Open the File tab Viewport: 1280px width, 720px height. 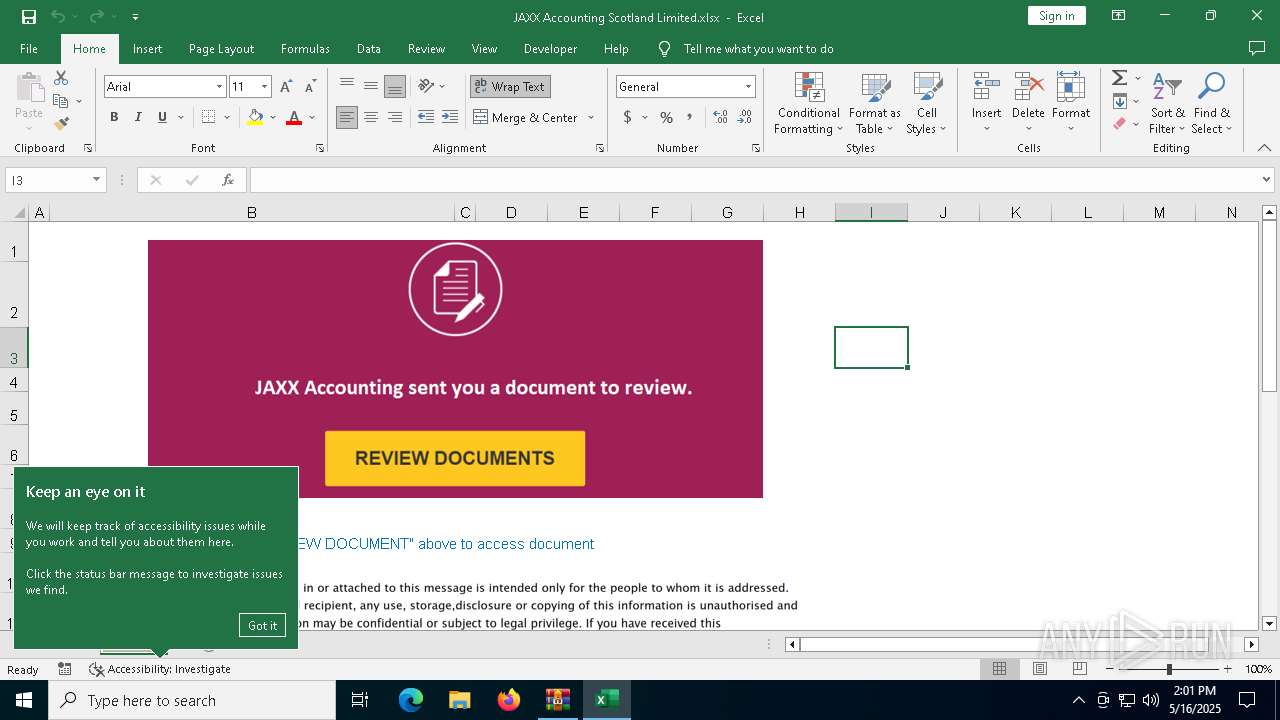tap(29, 48)
